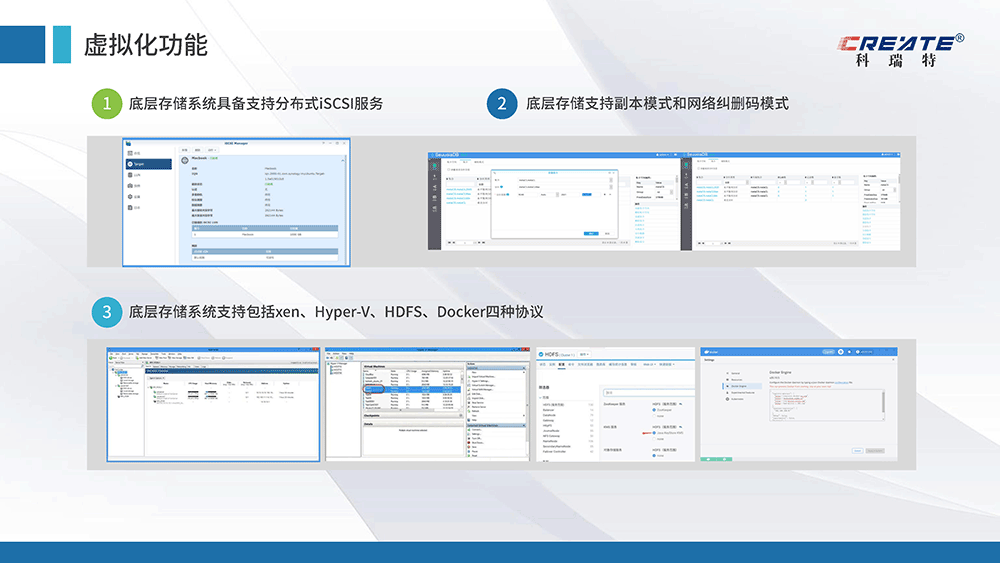Viewport: 1000px width, 563px height.
Task: Click the help question mark in iSCSI Manager title bar
Action: pyautogui.click(x=323, y=143)
